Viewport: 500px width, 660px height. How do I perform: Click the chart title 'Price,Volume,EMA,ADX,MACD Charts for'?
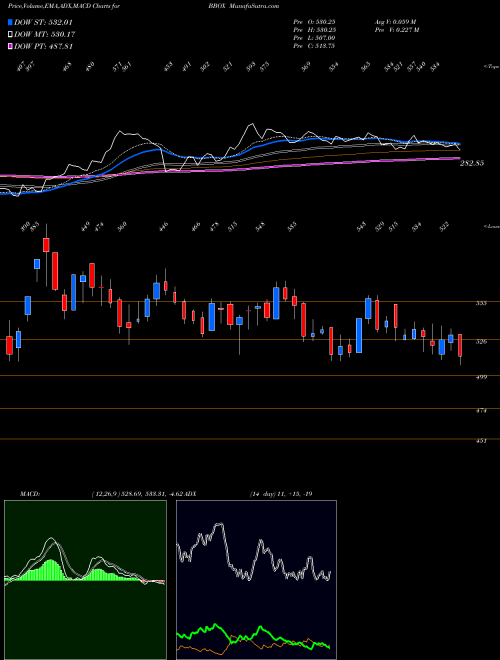(x=64, y=6)
